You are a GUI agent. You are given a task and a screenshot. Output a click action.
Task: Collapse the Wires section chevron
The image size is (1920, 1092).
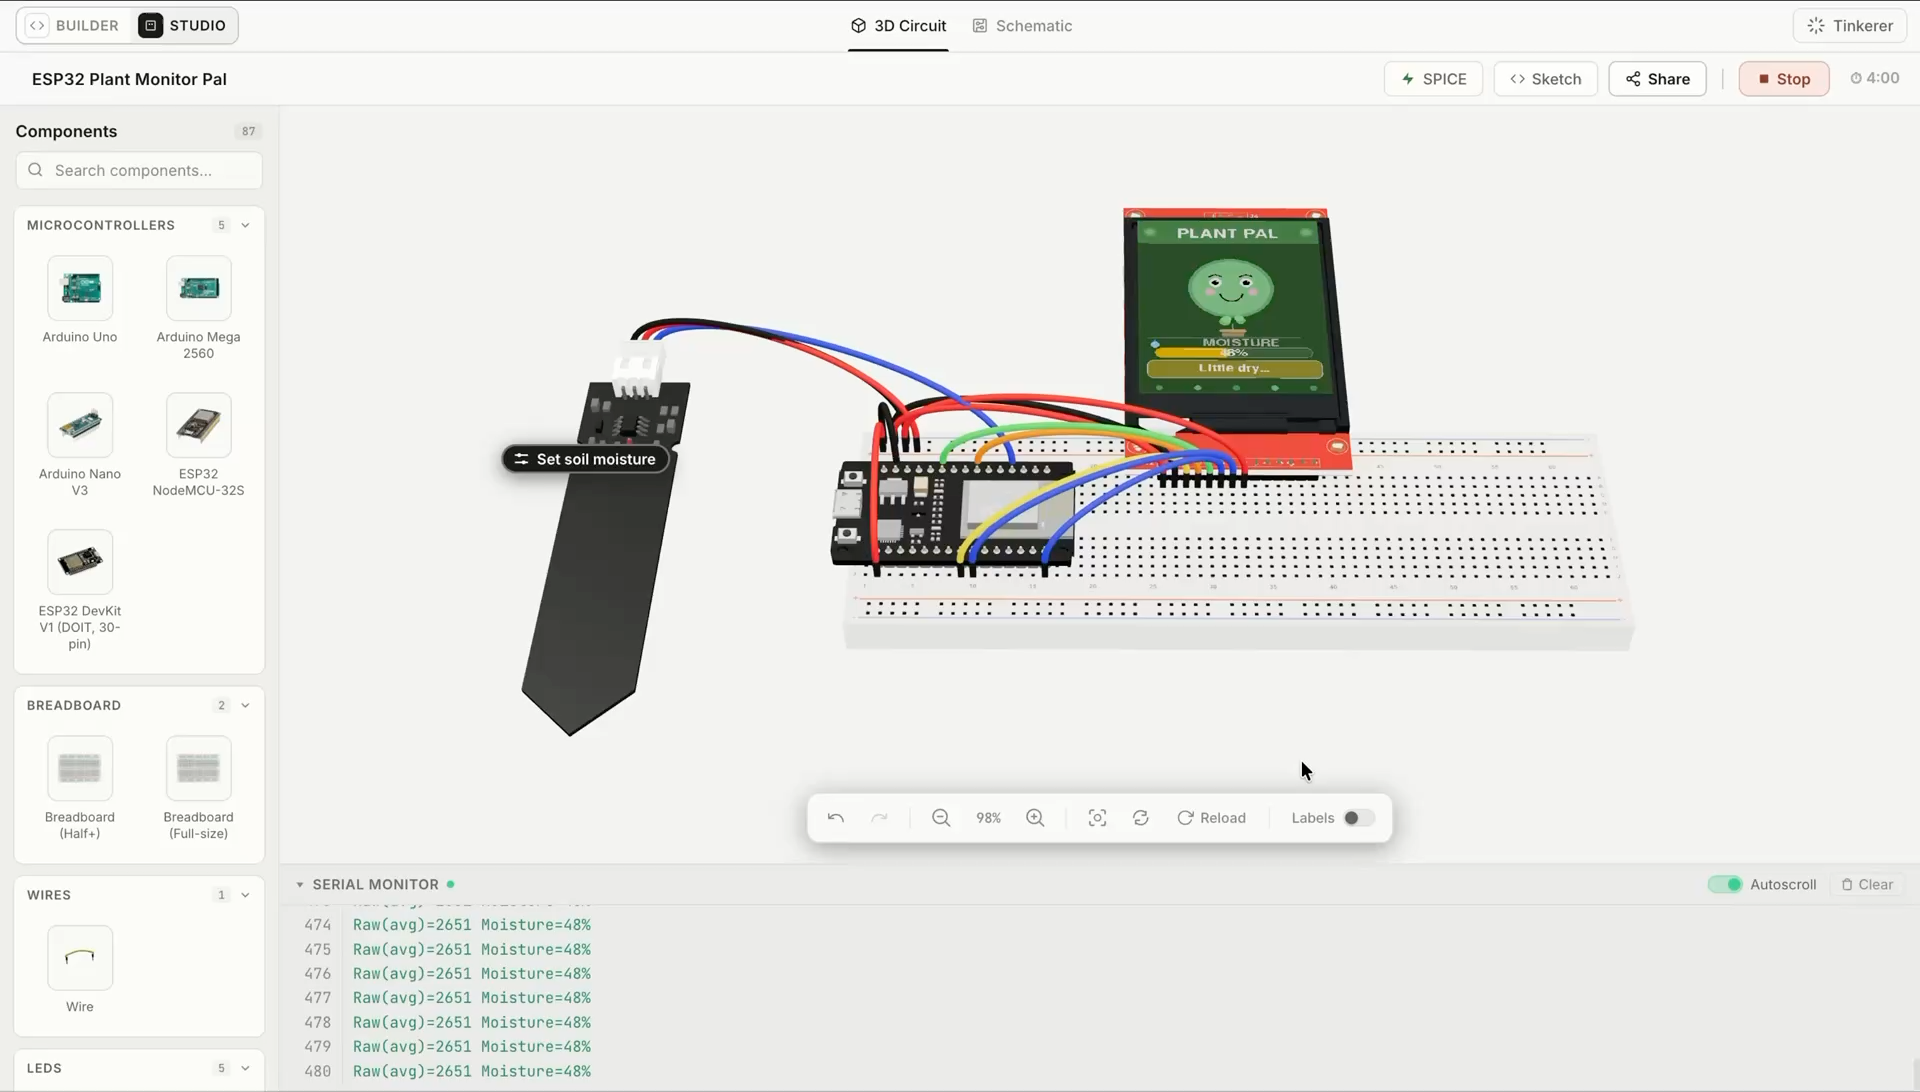[245, 895]
